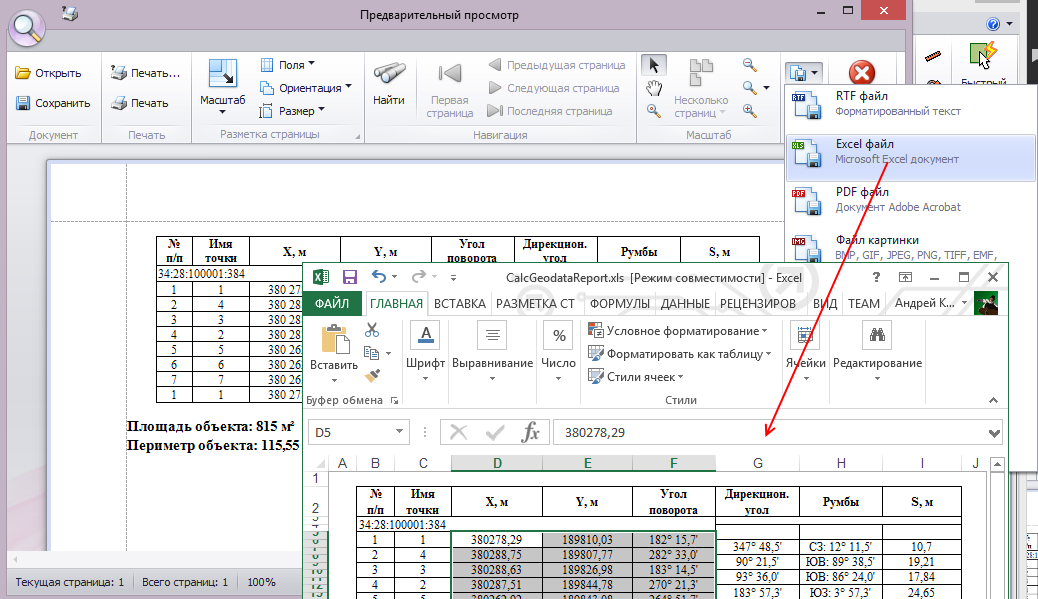Click Excel Format Painter brush

(372, 376)
